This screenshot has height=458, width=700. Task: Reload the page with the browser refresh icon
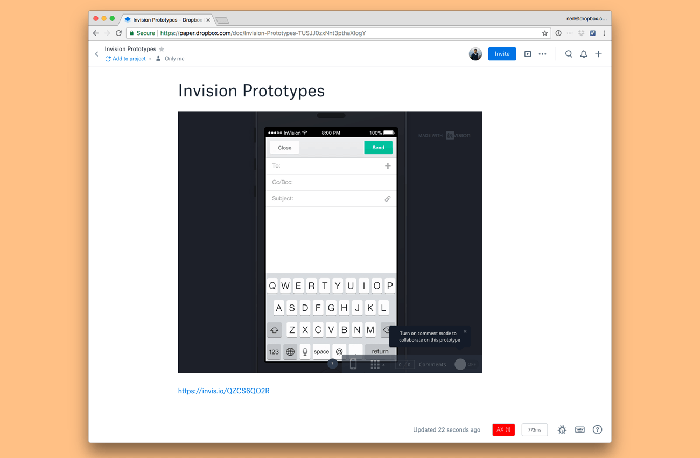click(119, 33)
